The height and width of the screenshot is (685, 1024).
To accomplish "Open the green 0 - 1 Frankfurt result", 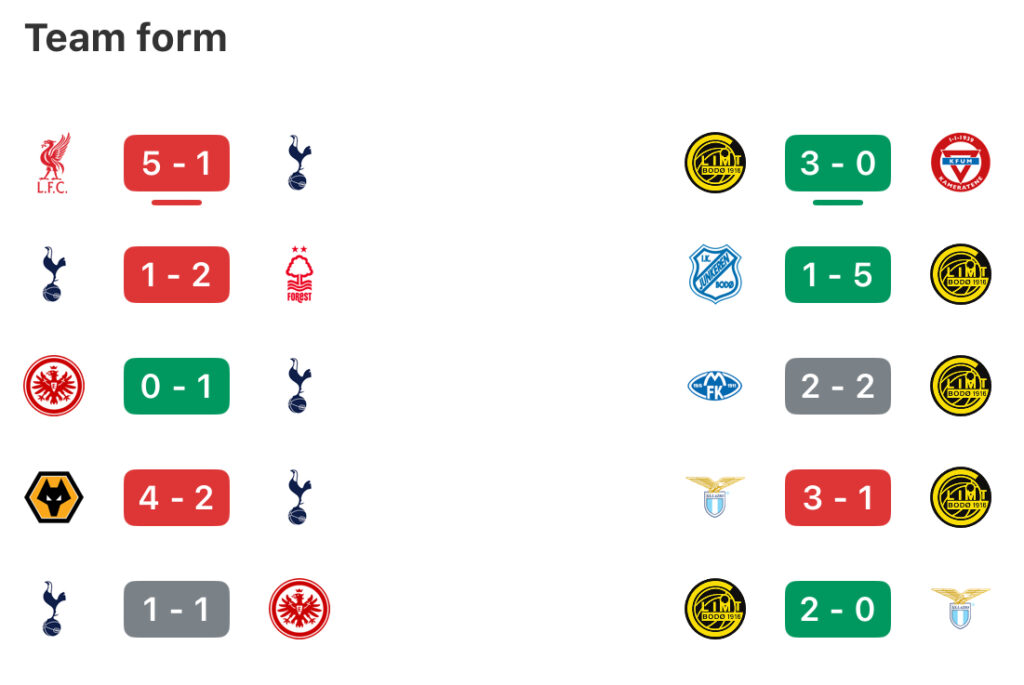I will click(176, 386).
